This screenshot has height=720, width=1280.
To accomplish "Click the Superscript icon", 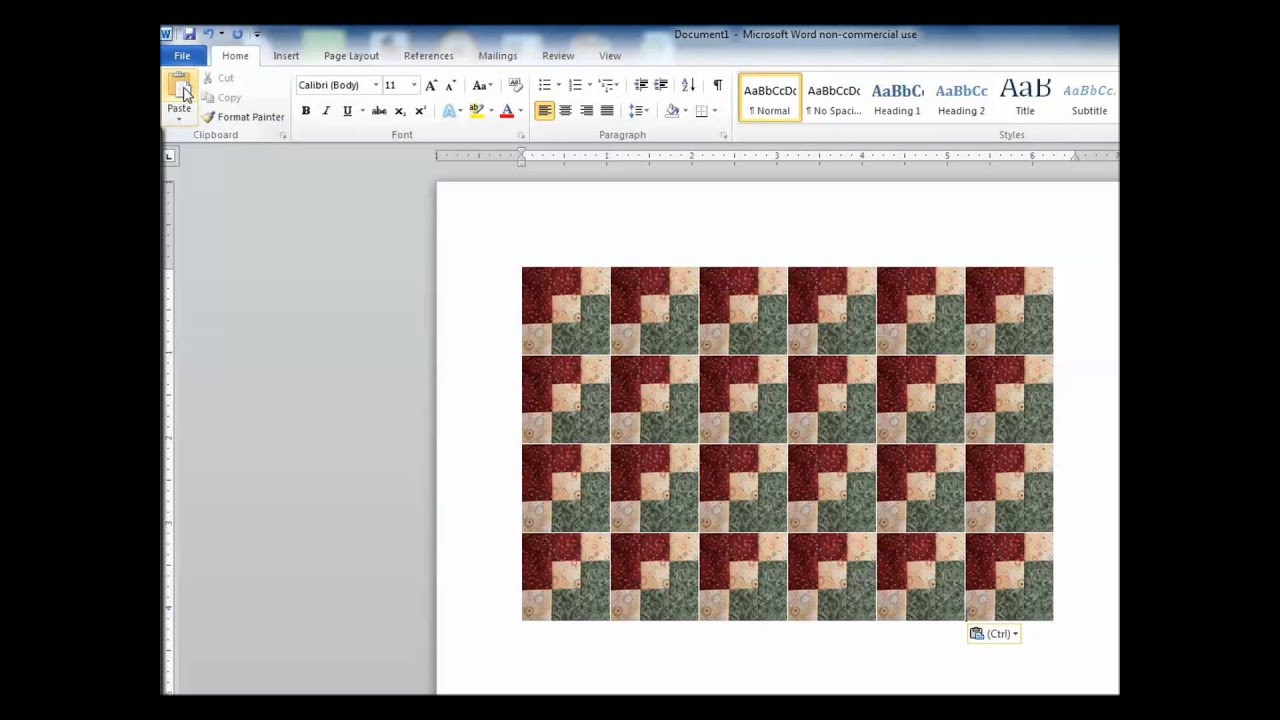I will point(420,111).
